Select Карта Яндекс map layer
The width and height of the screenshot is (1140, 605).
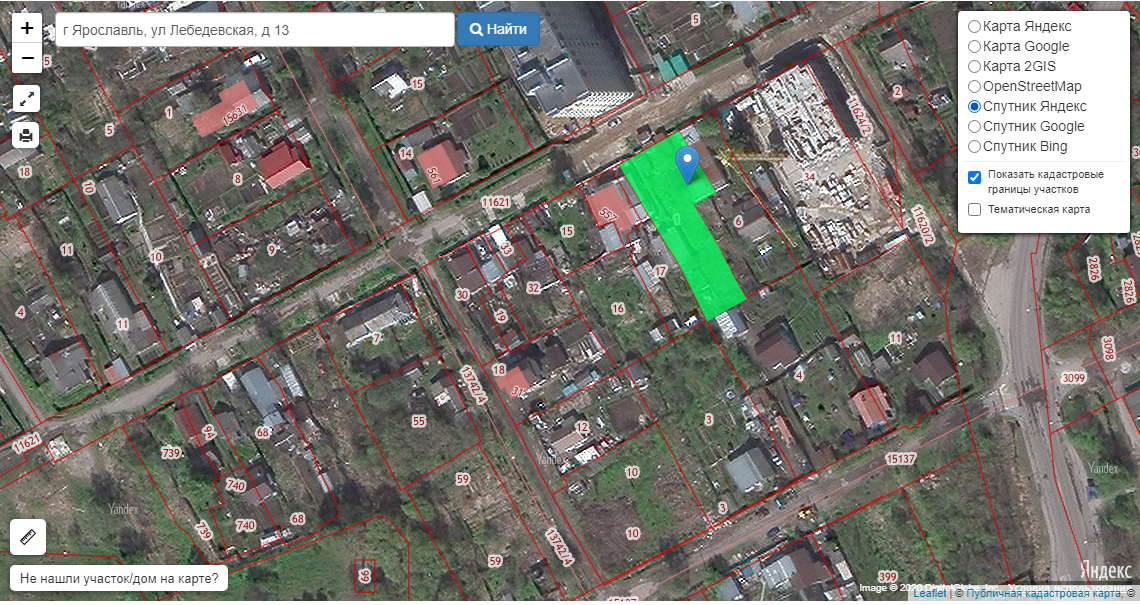point(974,27)
